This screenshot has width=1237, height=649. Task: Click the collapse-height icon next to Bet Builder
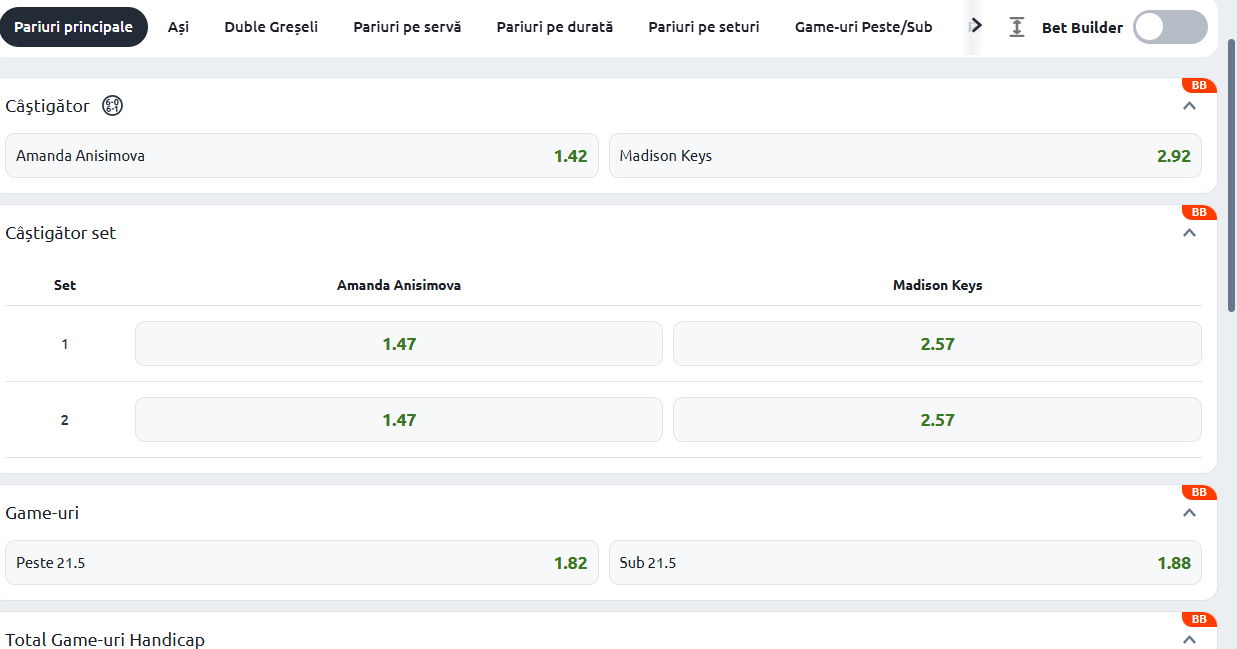coord(1017,28)
